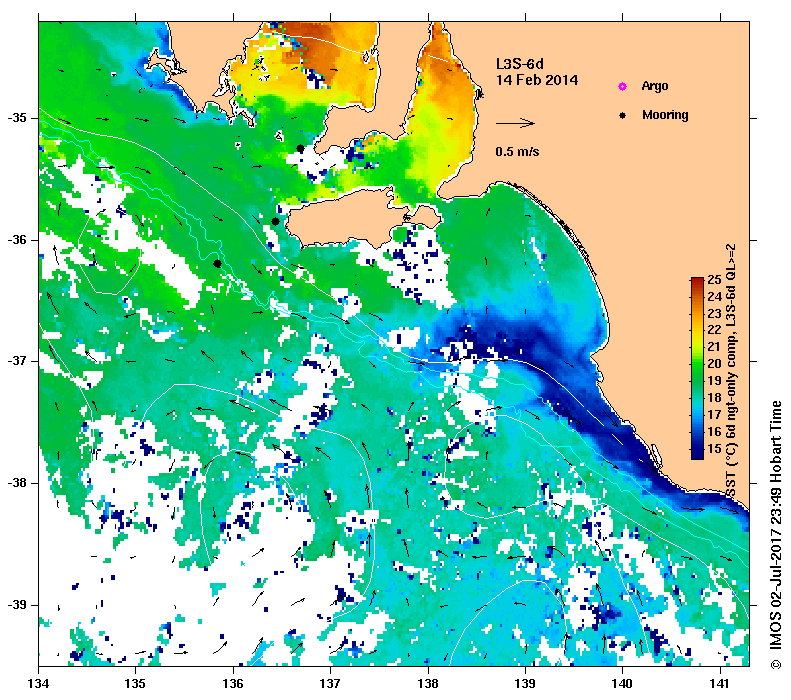The height and width of the screenshot is (700, 791).
Task: Select the mooring dot west of Kangaroo Island
Action: 275,221
